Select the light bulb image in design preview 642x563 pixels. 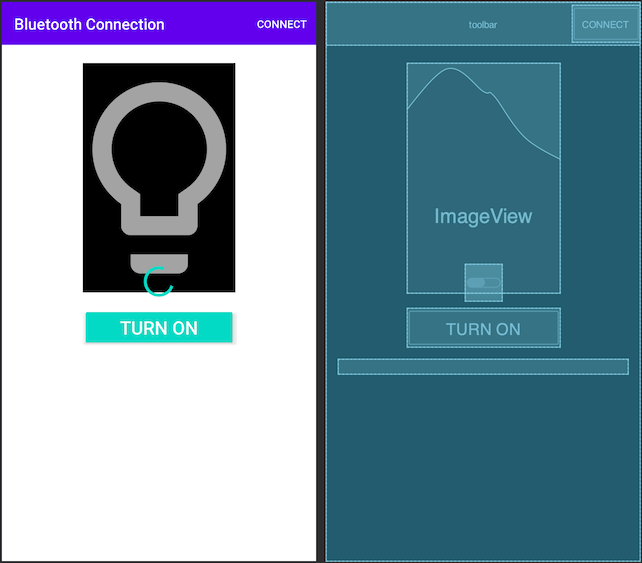point(159,177)
